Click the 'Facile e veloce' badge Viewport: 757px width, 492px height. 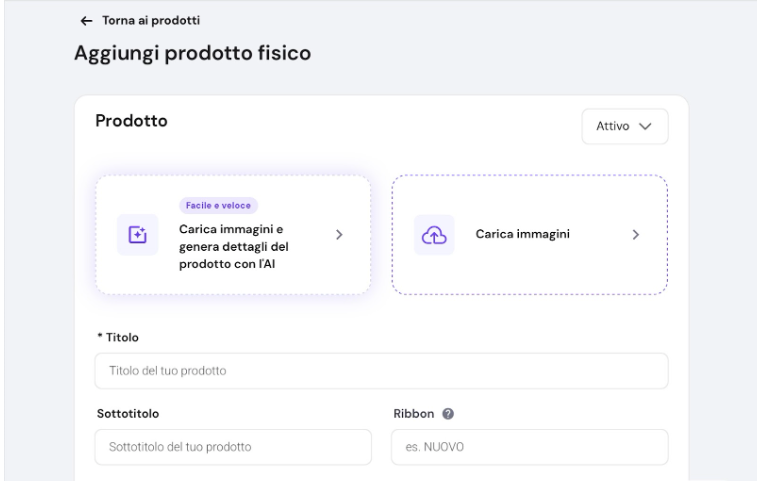[218, 205]
